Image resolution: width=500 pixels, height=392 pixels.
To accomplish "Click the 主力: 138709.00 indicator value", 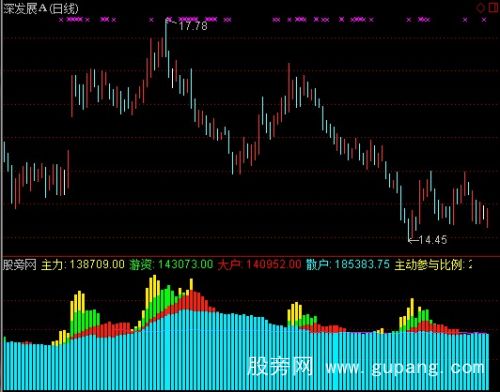I will 83,265.
